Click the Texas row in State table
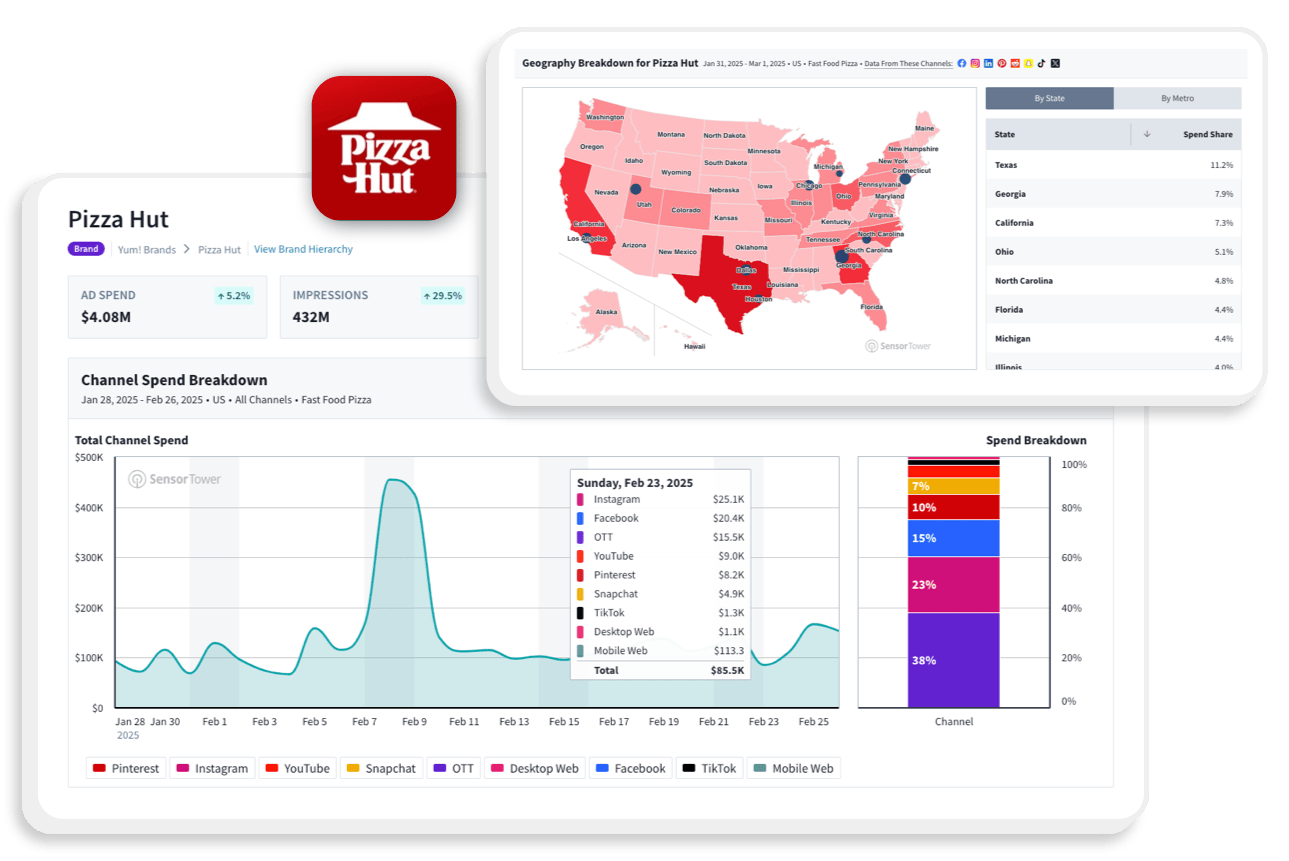The height and width of the screenshot is (861, 1289). pos(1113,165)
